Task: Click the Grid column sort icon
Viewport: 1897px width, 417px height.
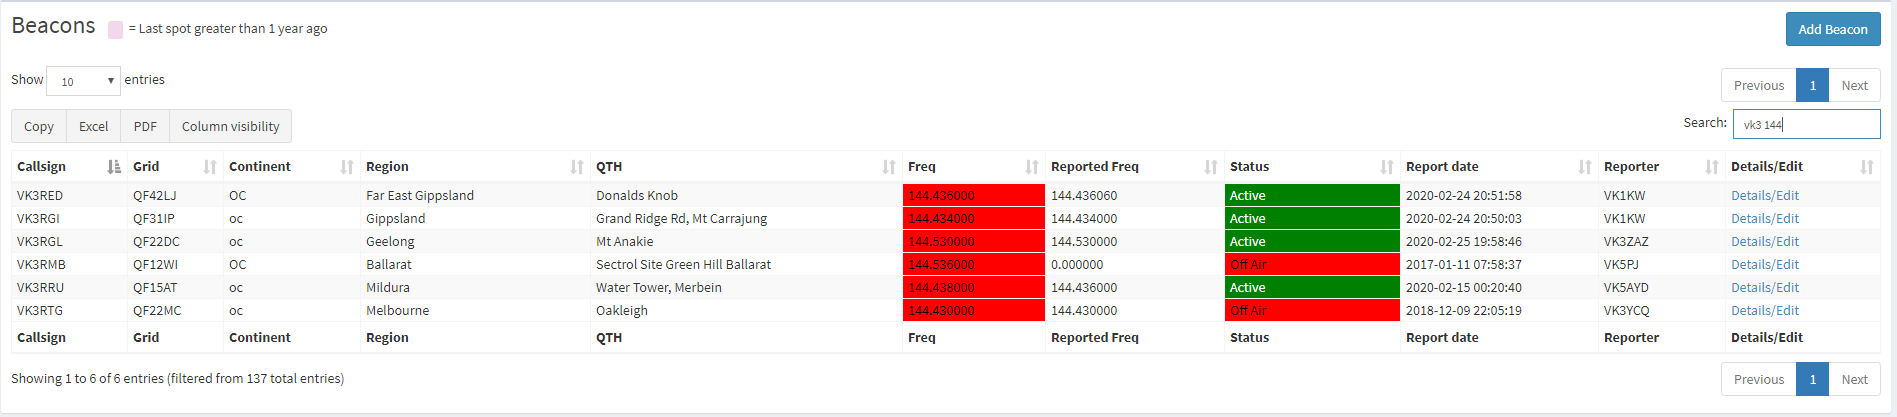Action: 210,167
